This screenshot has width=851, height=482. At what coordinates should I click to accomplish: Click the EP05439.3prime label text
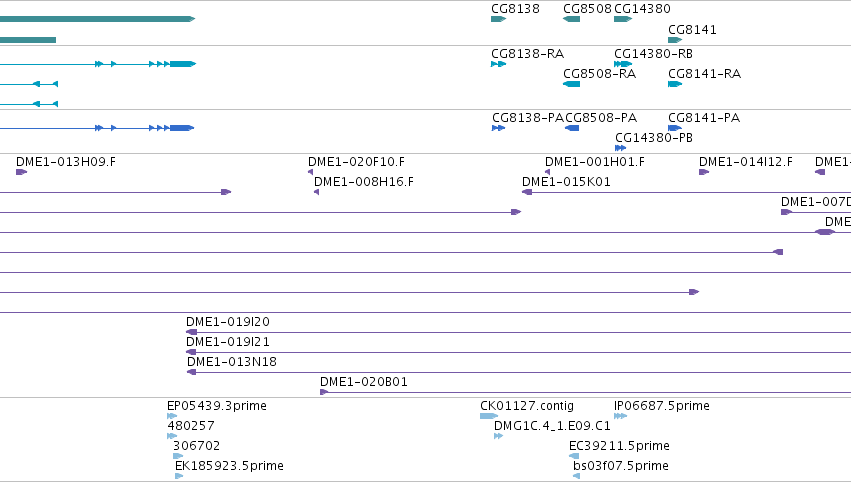[217, 406]
